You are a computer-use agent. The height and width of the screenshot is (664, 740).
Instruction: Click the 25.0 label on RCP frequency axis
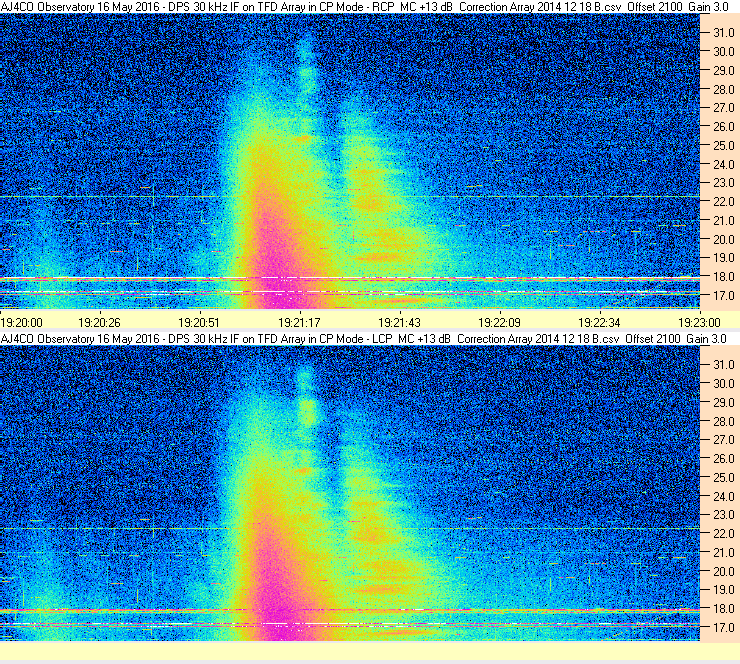point(723,146)
